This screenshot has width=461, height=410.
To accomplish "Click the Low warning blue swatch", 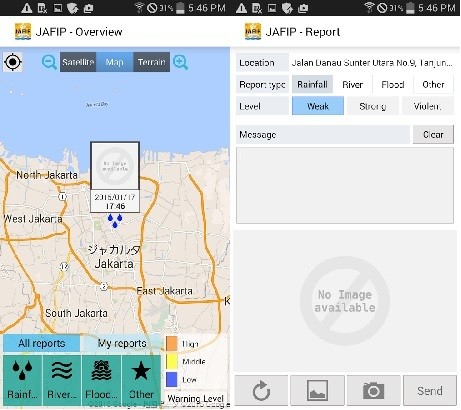I will pos(172,380).
